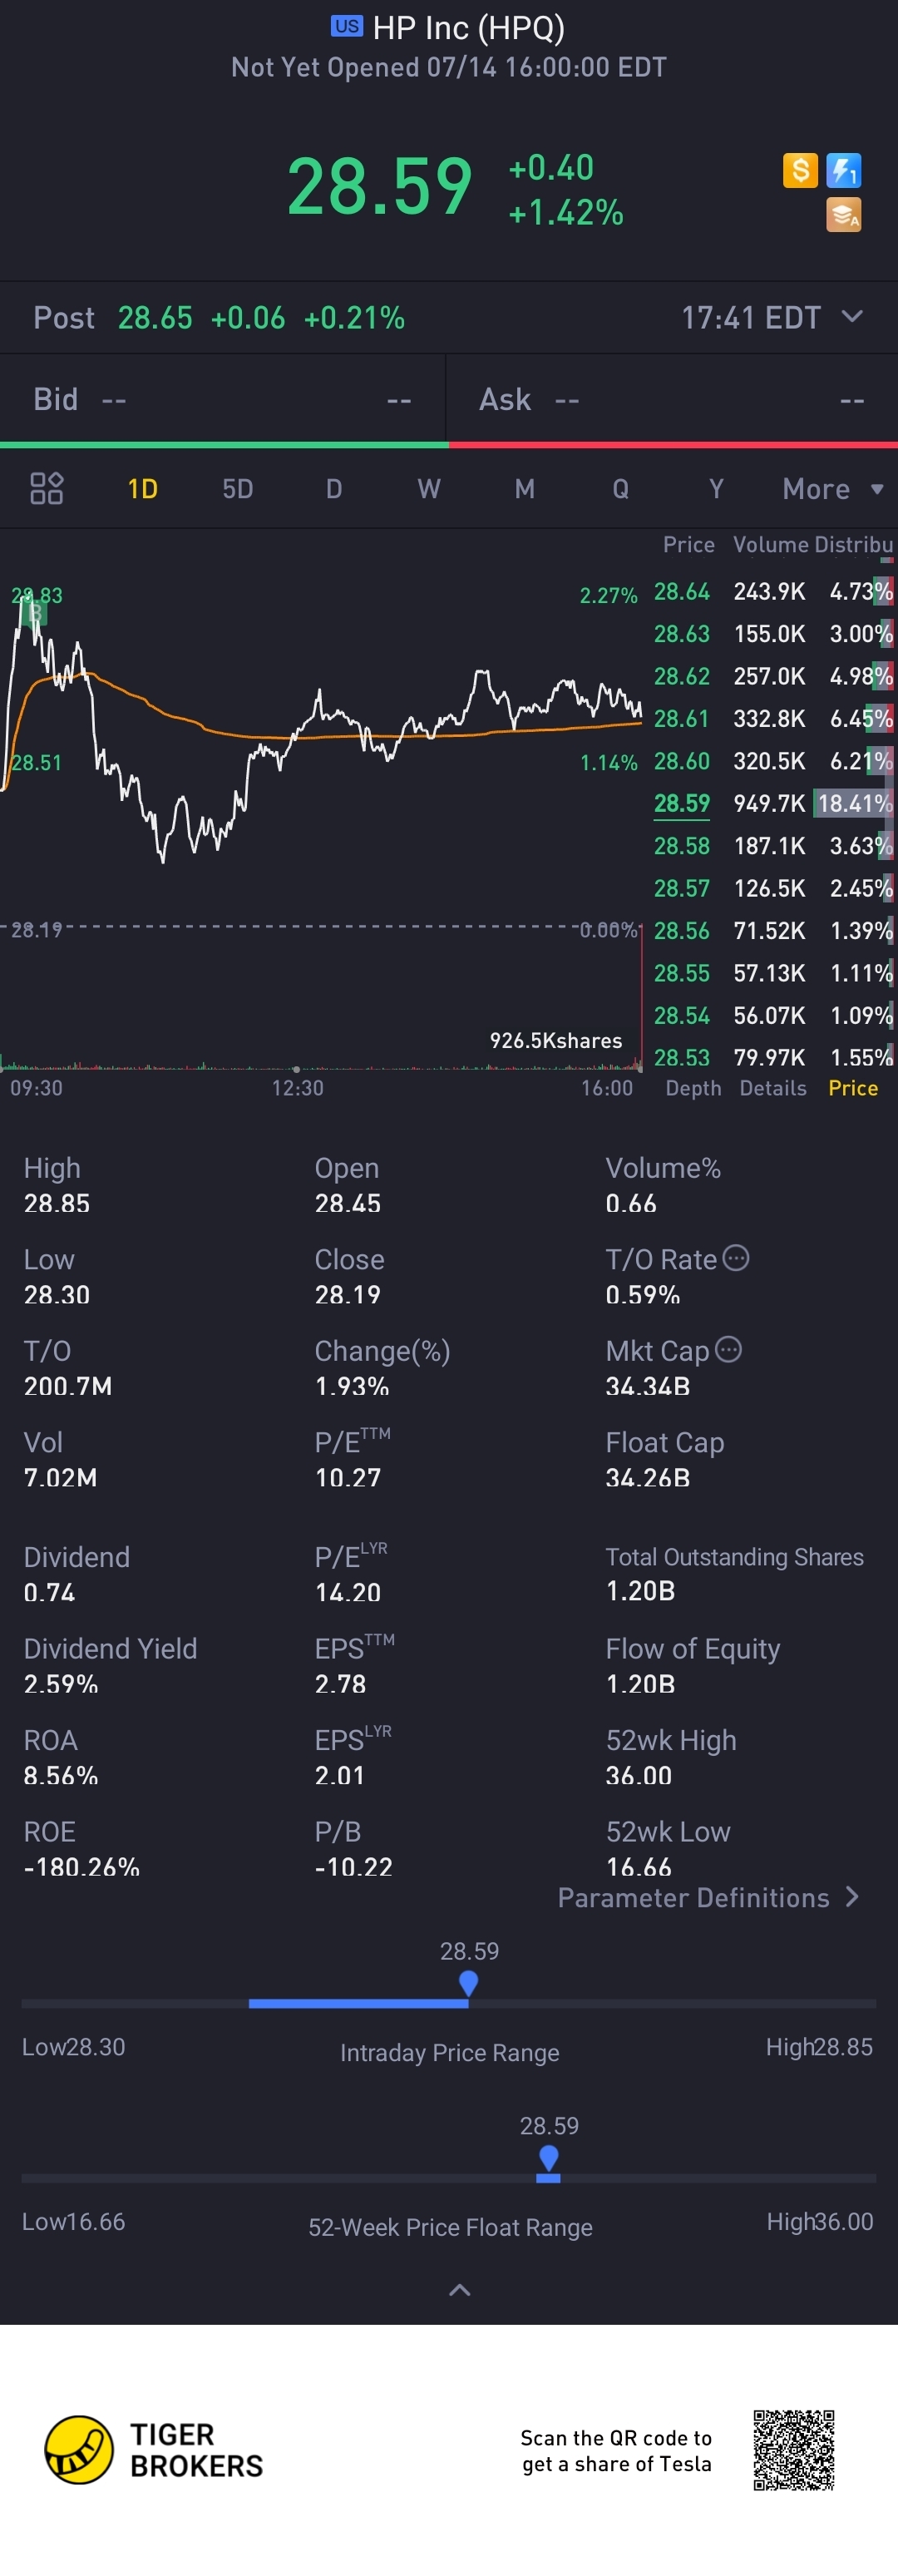Switch order book view to Details
This screenshot has height=2576, width=898.
point(772,1088)
